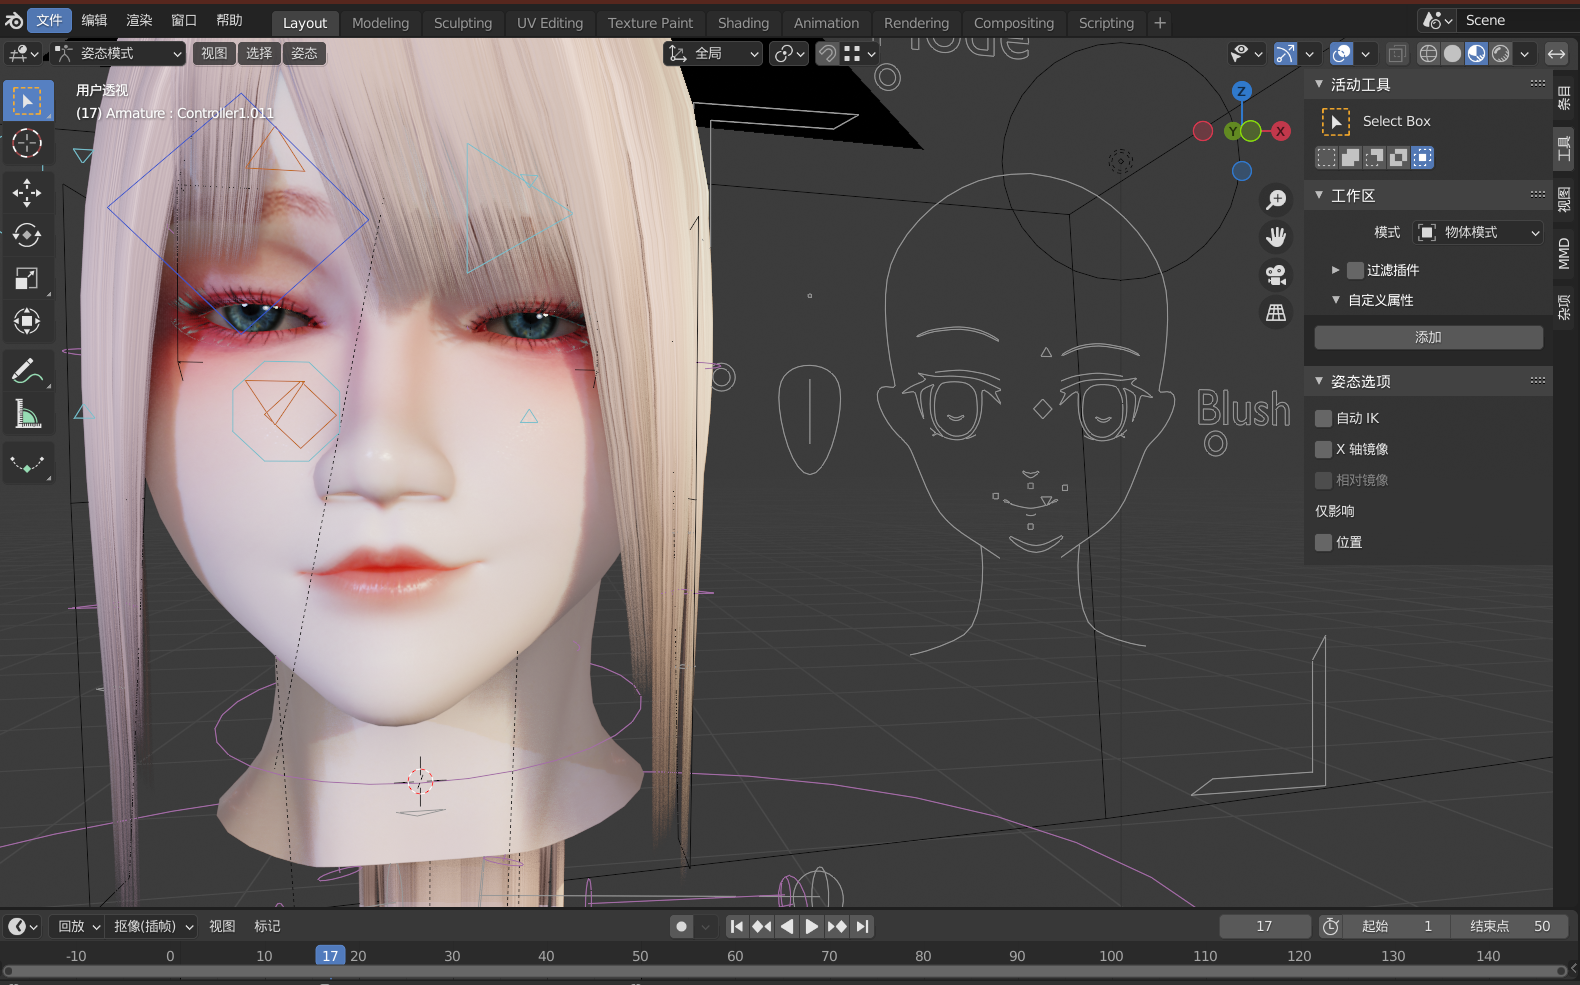Toggle viewport gizmos display
Viewport: 1580px width, 985px height.
pos(1286,53)
